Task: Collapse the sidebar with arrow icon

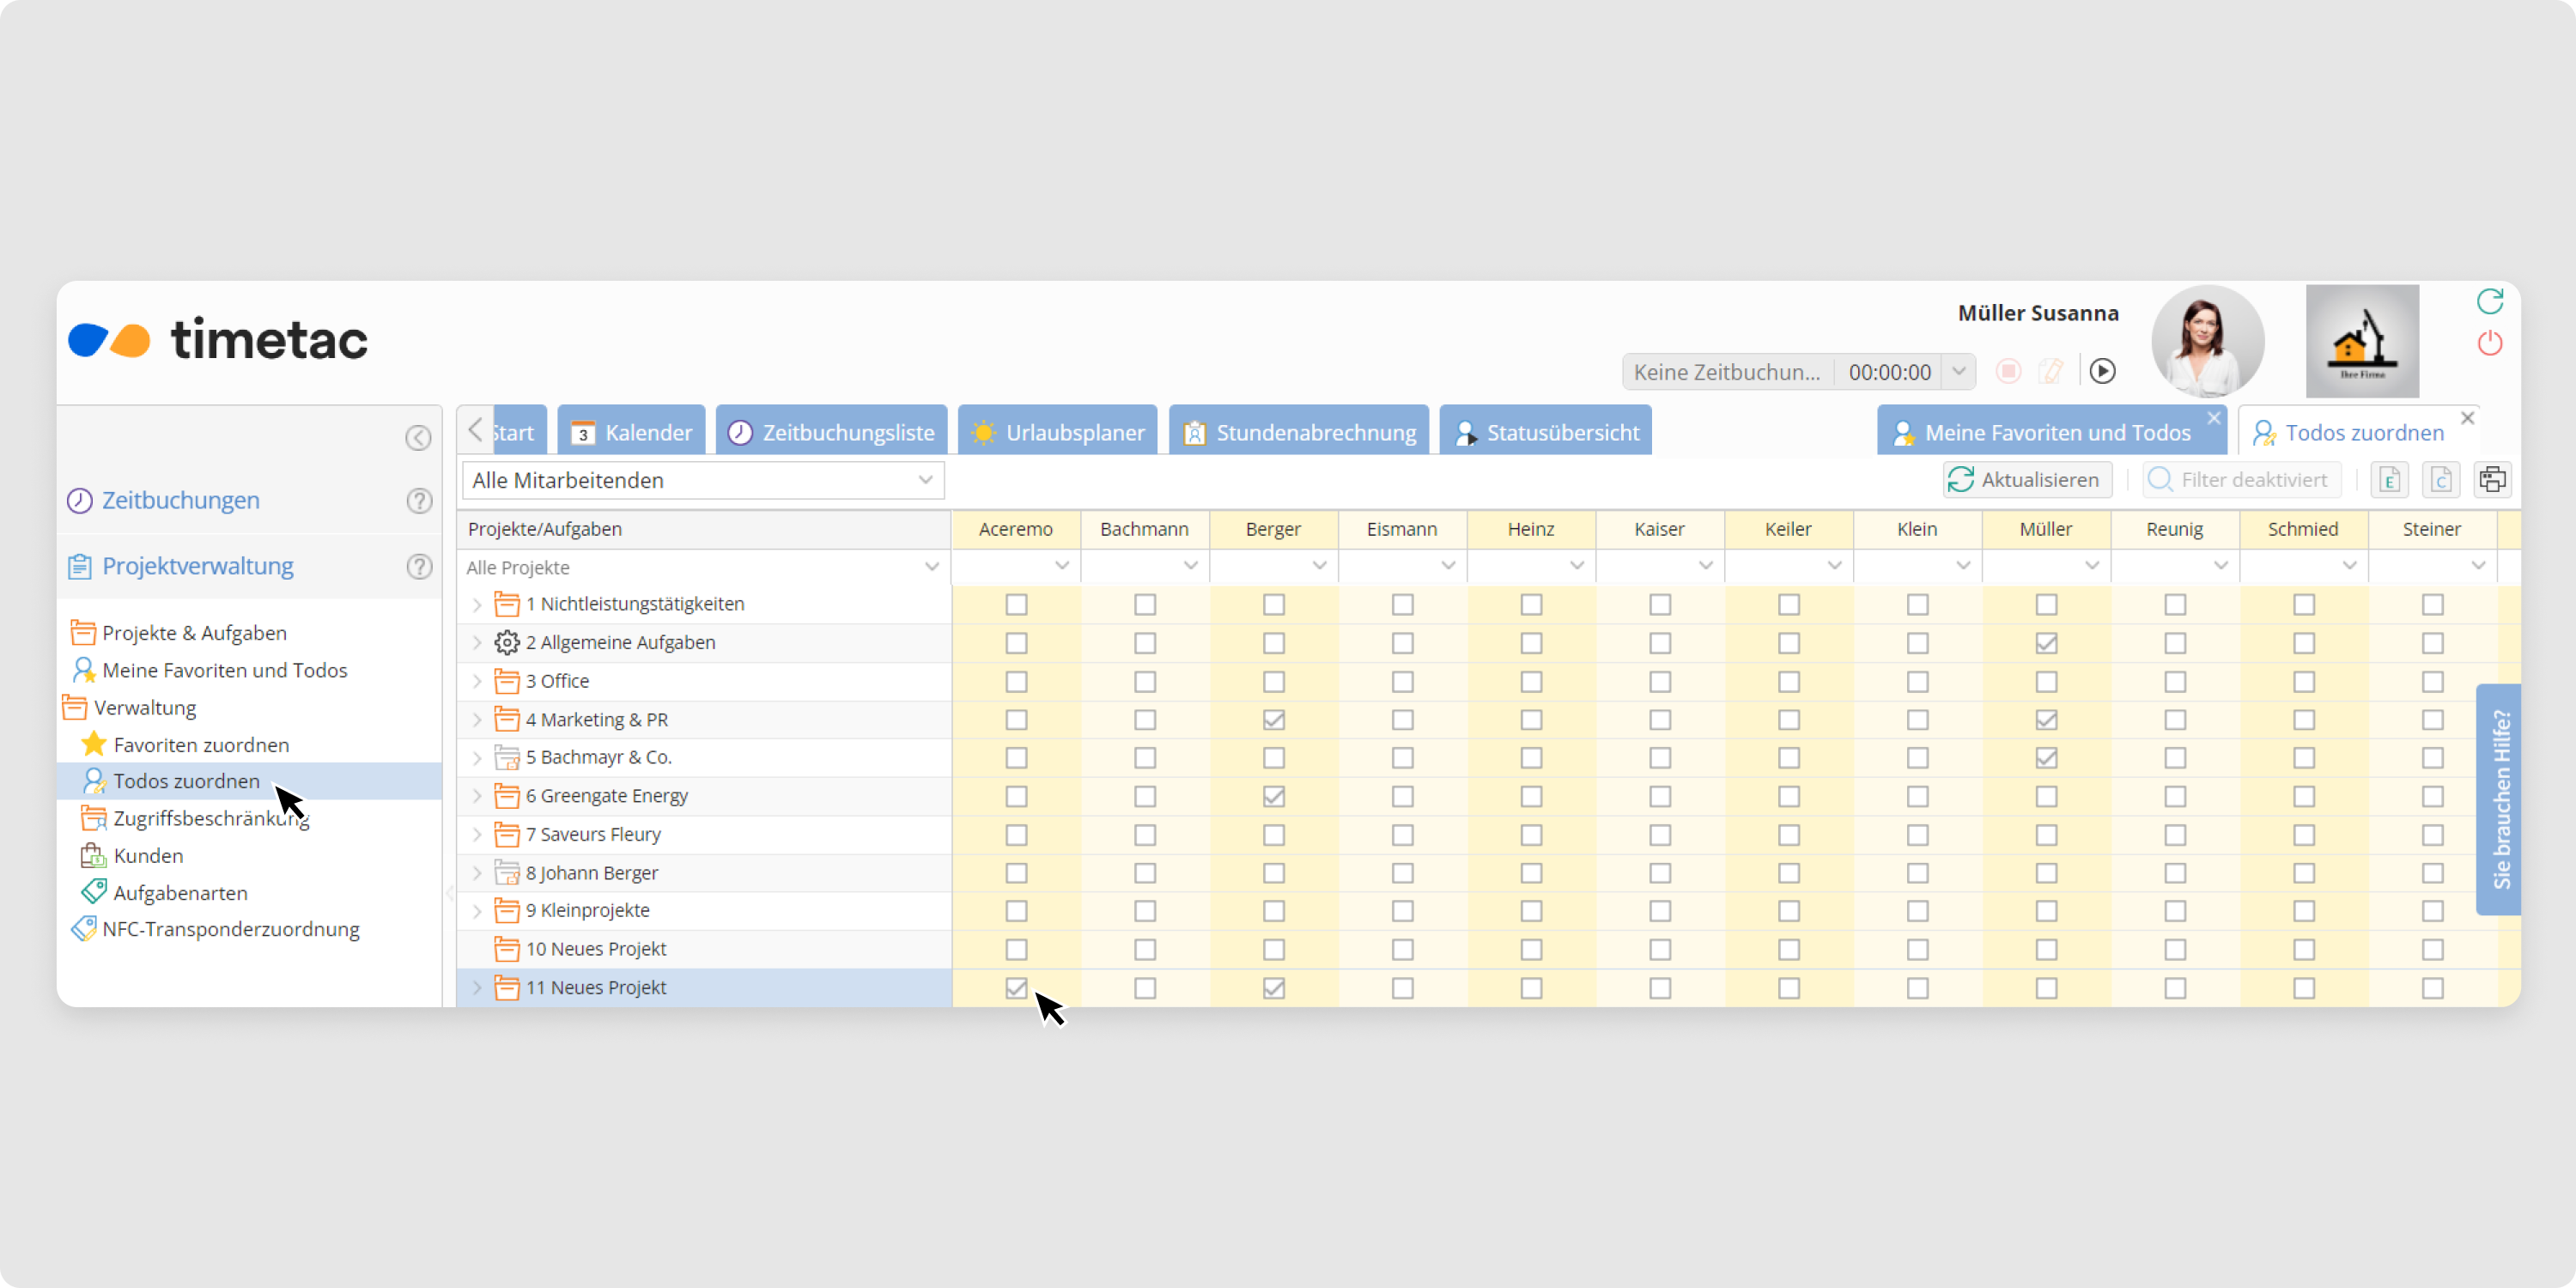Action: click(x=418, y=438)
